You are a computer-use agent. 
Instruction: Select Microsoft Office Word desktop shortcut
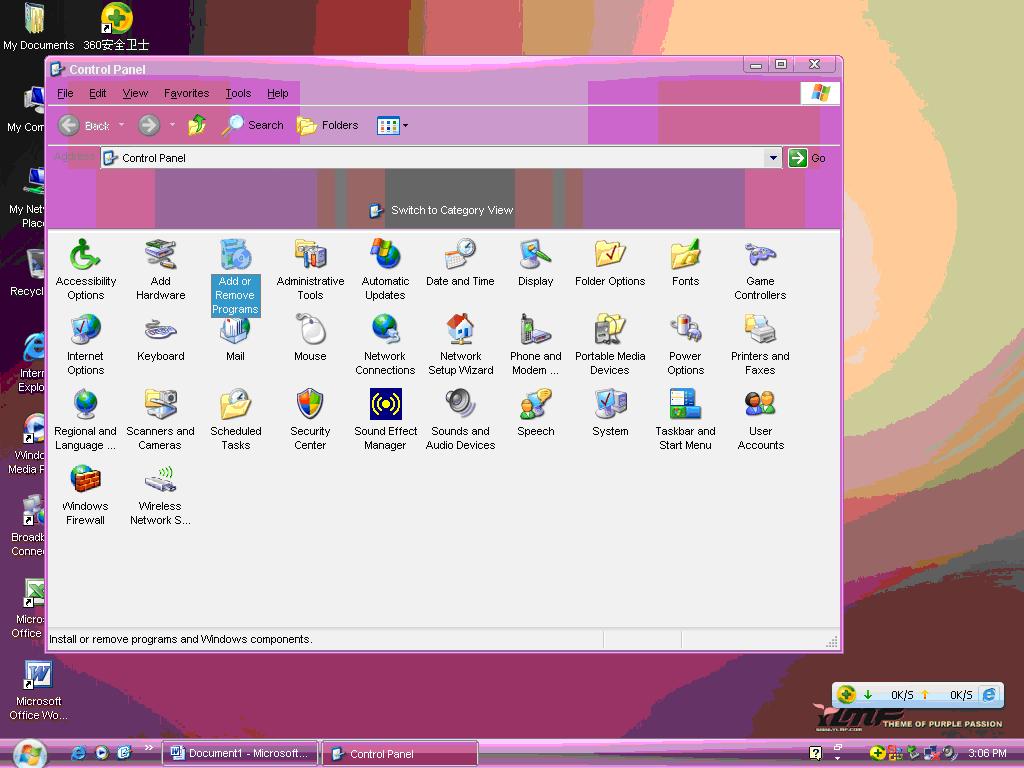click(39, 690)
